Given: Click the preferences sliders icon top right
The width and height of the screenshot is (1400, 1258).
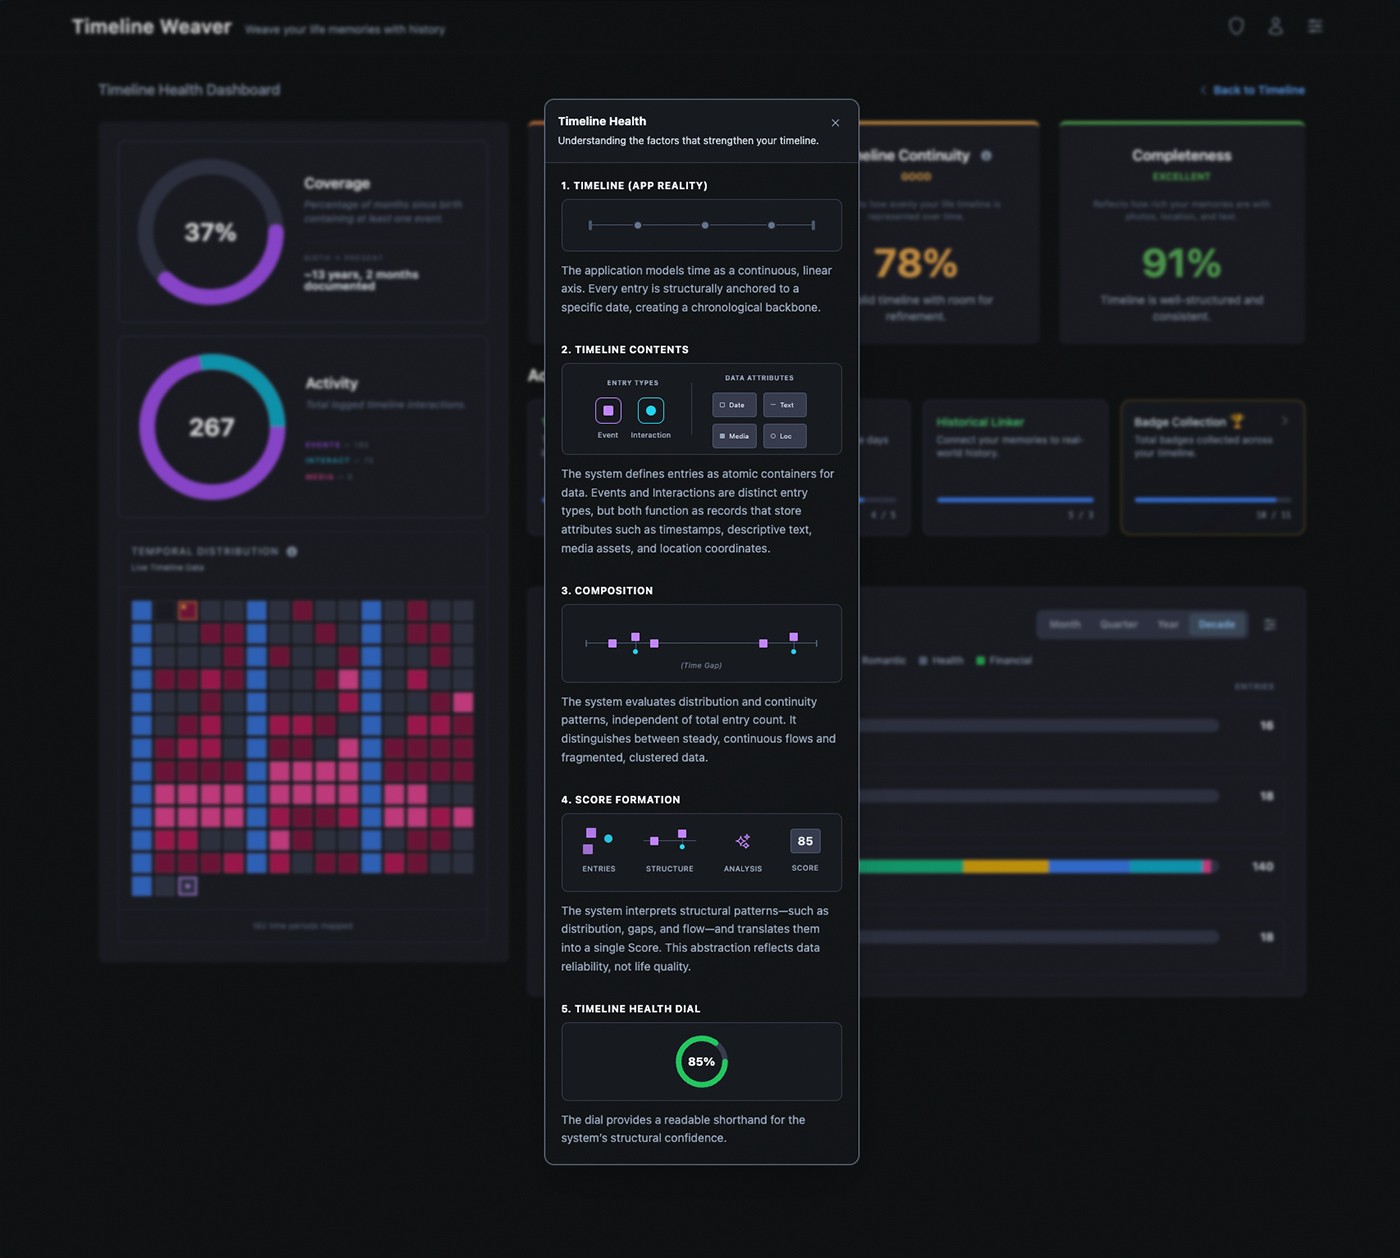Looking at the screenshot, I should 1315,26.
